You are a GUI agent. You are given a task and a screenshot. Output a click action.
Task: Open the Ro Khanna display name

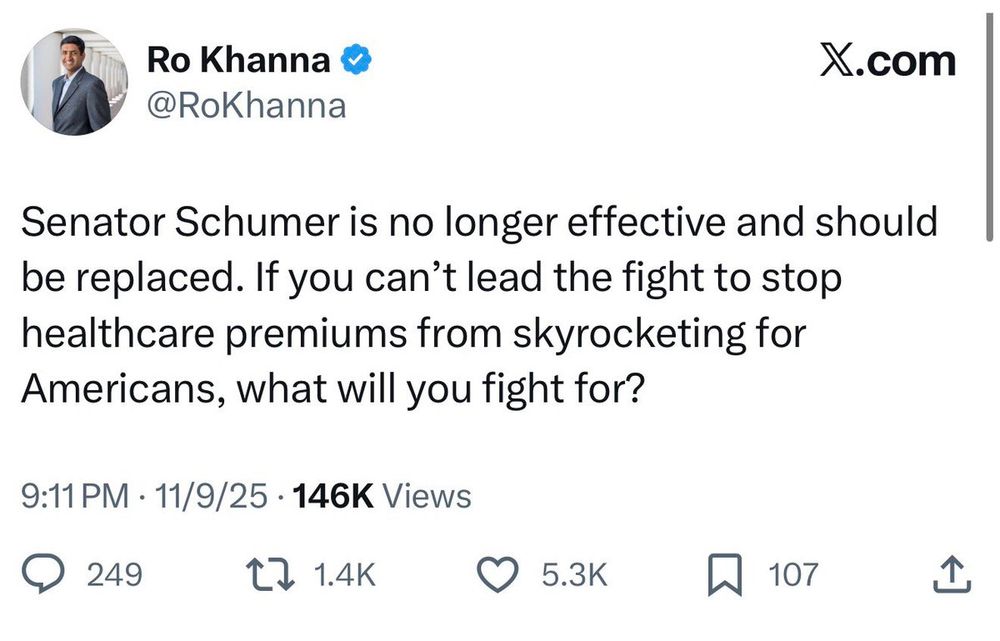tap(238, 62)
